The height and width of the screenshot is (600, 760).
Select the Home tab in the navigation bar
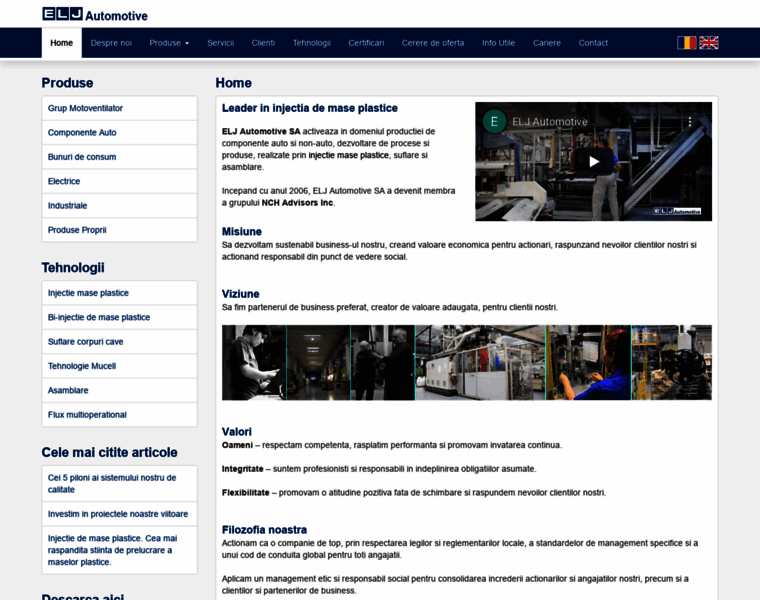[62, 43]
